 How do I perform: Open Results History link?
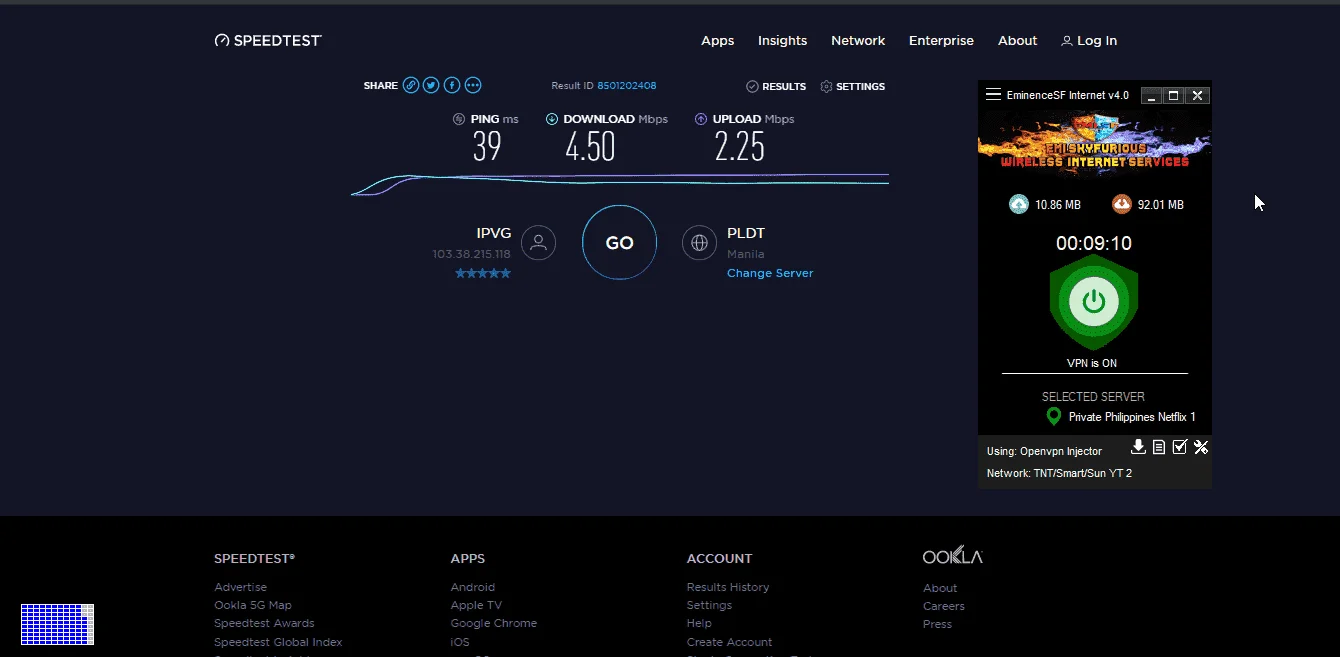(728, 587)
